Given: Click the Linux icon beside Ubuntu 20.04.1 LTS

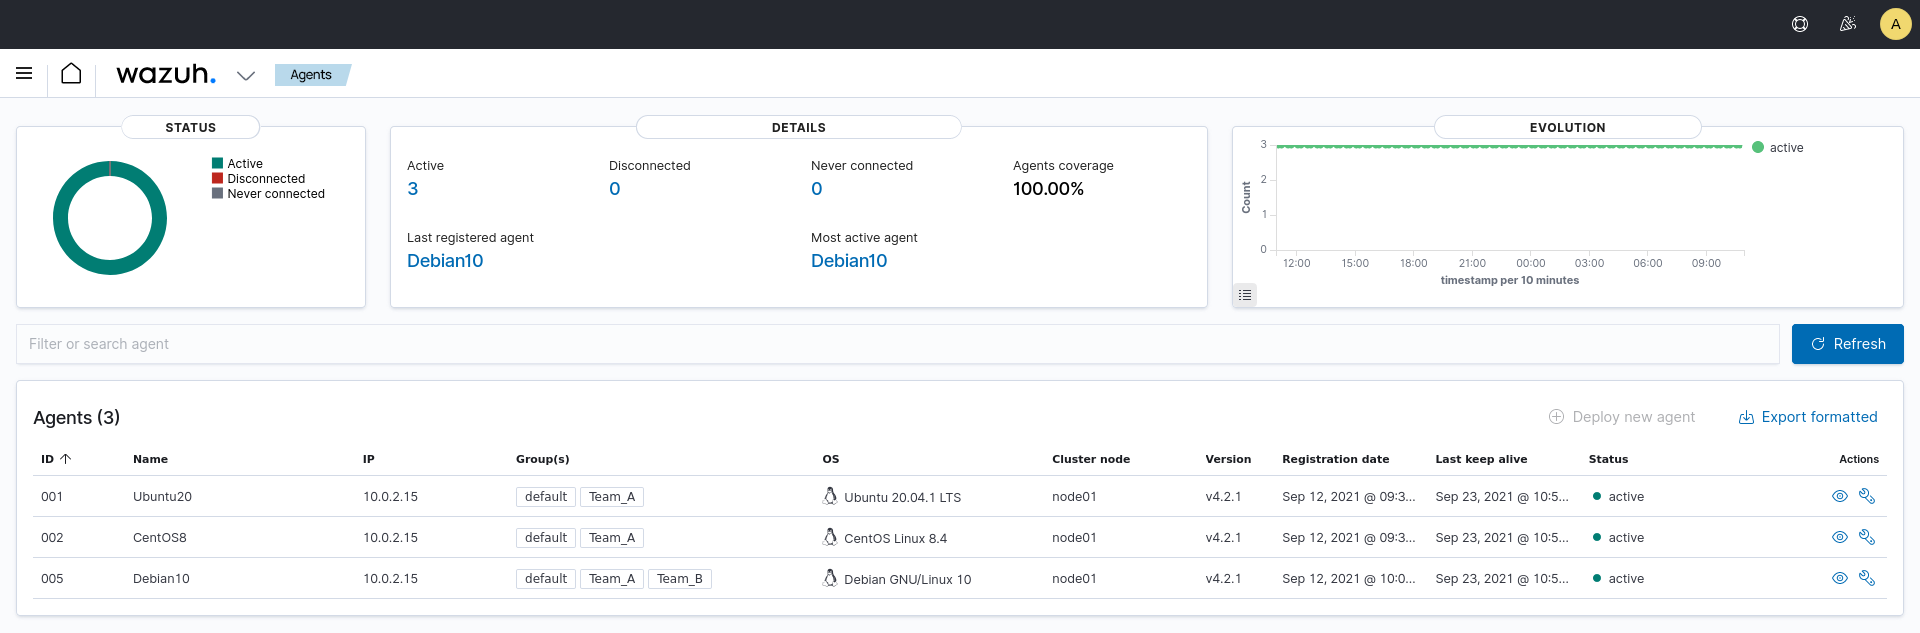Looking at the screenshot, I should (x=830, y=496).
